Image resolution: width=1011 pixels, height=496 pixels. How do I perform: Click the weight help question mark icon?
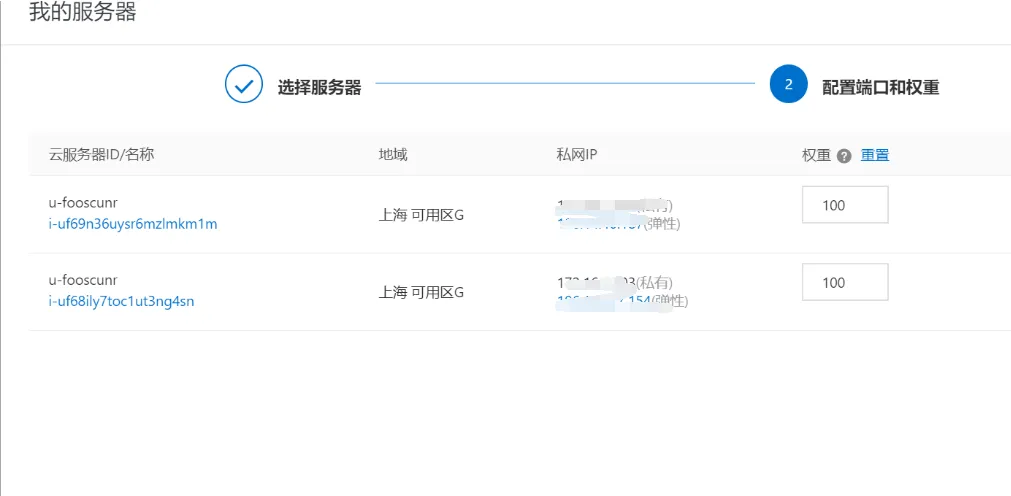point(845,155)
